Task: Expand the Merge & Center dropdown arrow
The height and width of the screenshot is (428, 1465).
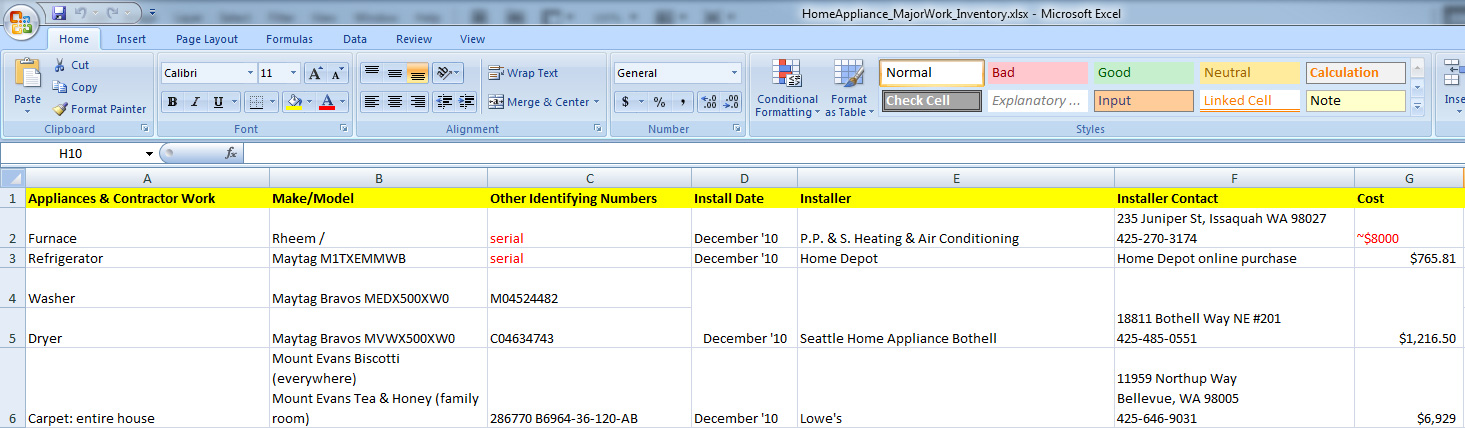Action: (596, 102)
